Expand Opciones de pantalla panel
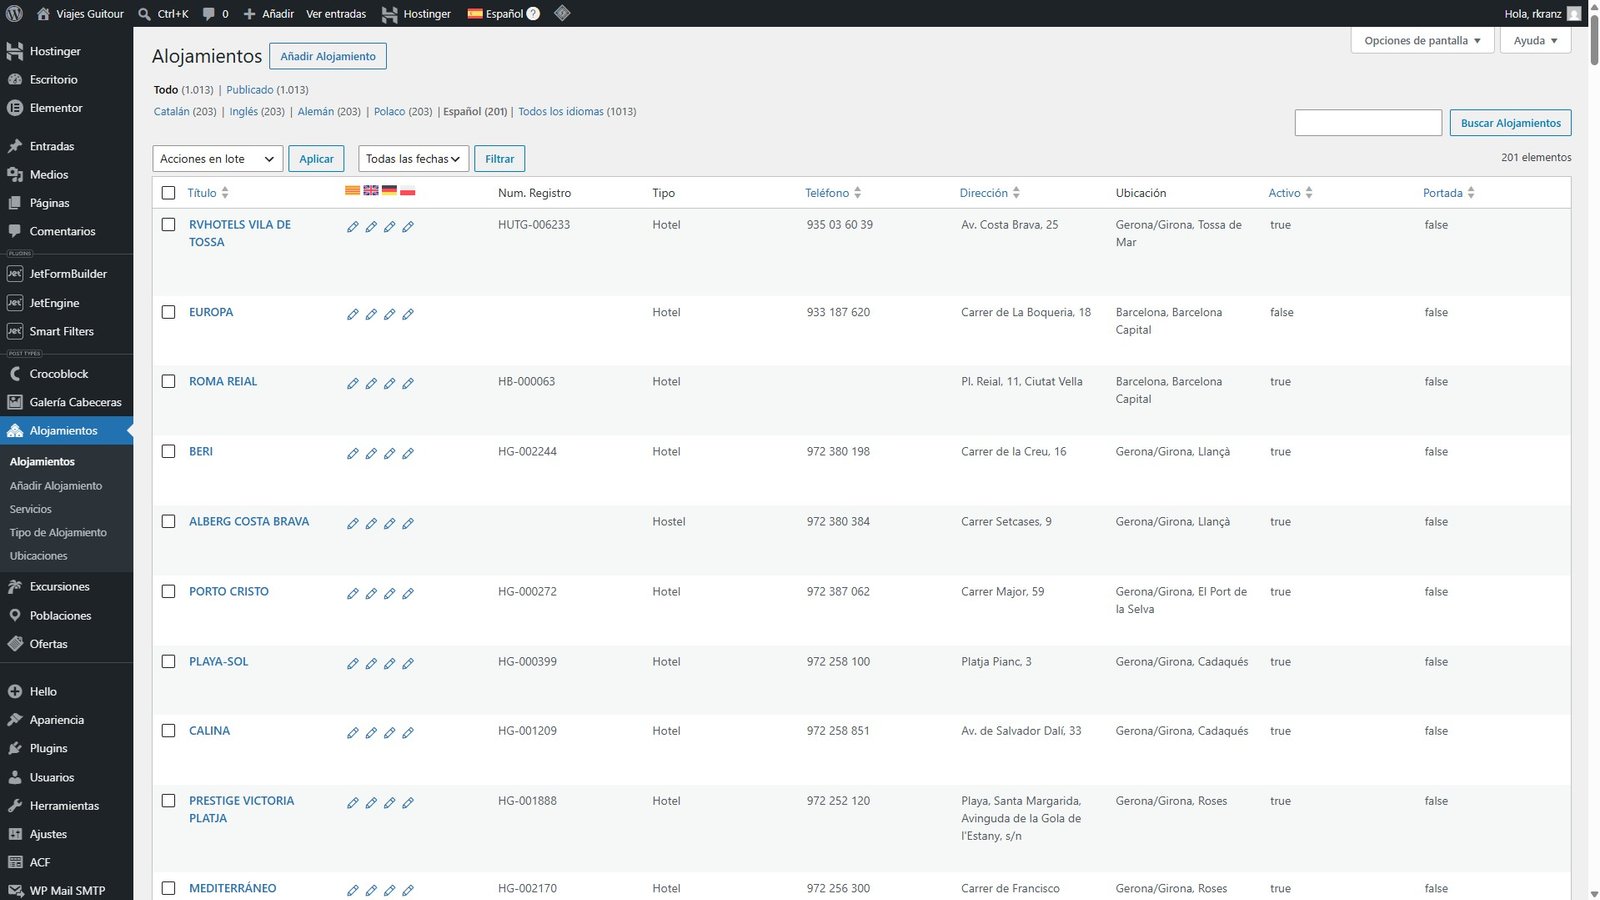 click(1422, 41)
